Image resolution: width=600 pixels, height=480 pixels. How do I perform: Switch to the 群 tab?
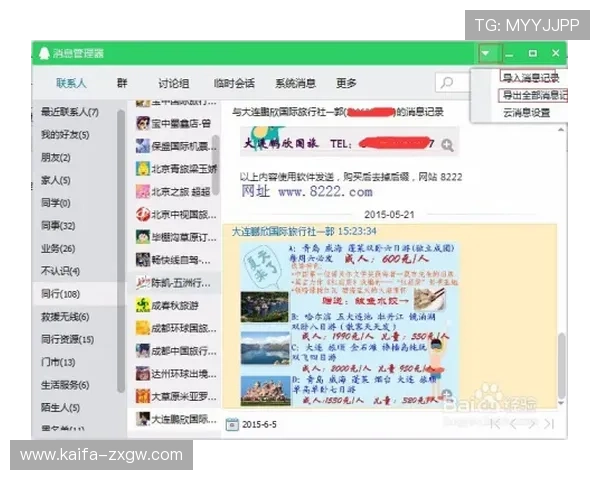pyautogui.click(x=122, y=83)
